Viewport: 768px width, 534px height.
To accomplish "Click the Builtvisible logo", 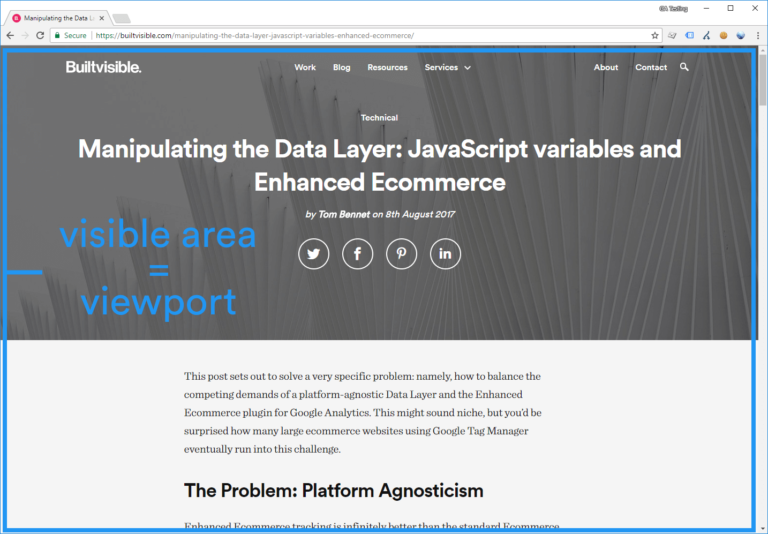I will [x=103, y=67].
